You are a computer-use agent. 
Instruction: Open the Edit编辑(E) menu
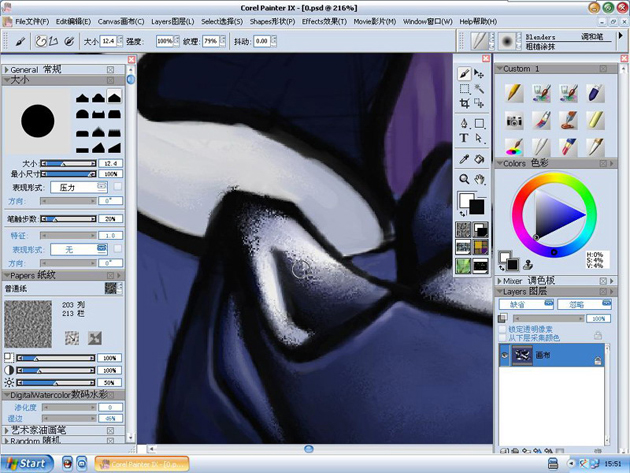(73, 21)
